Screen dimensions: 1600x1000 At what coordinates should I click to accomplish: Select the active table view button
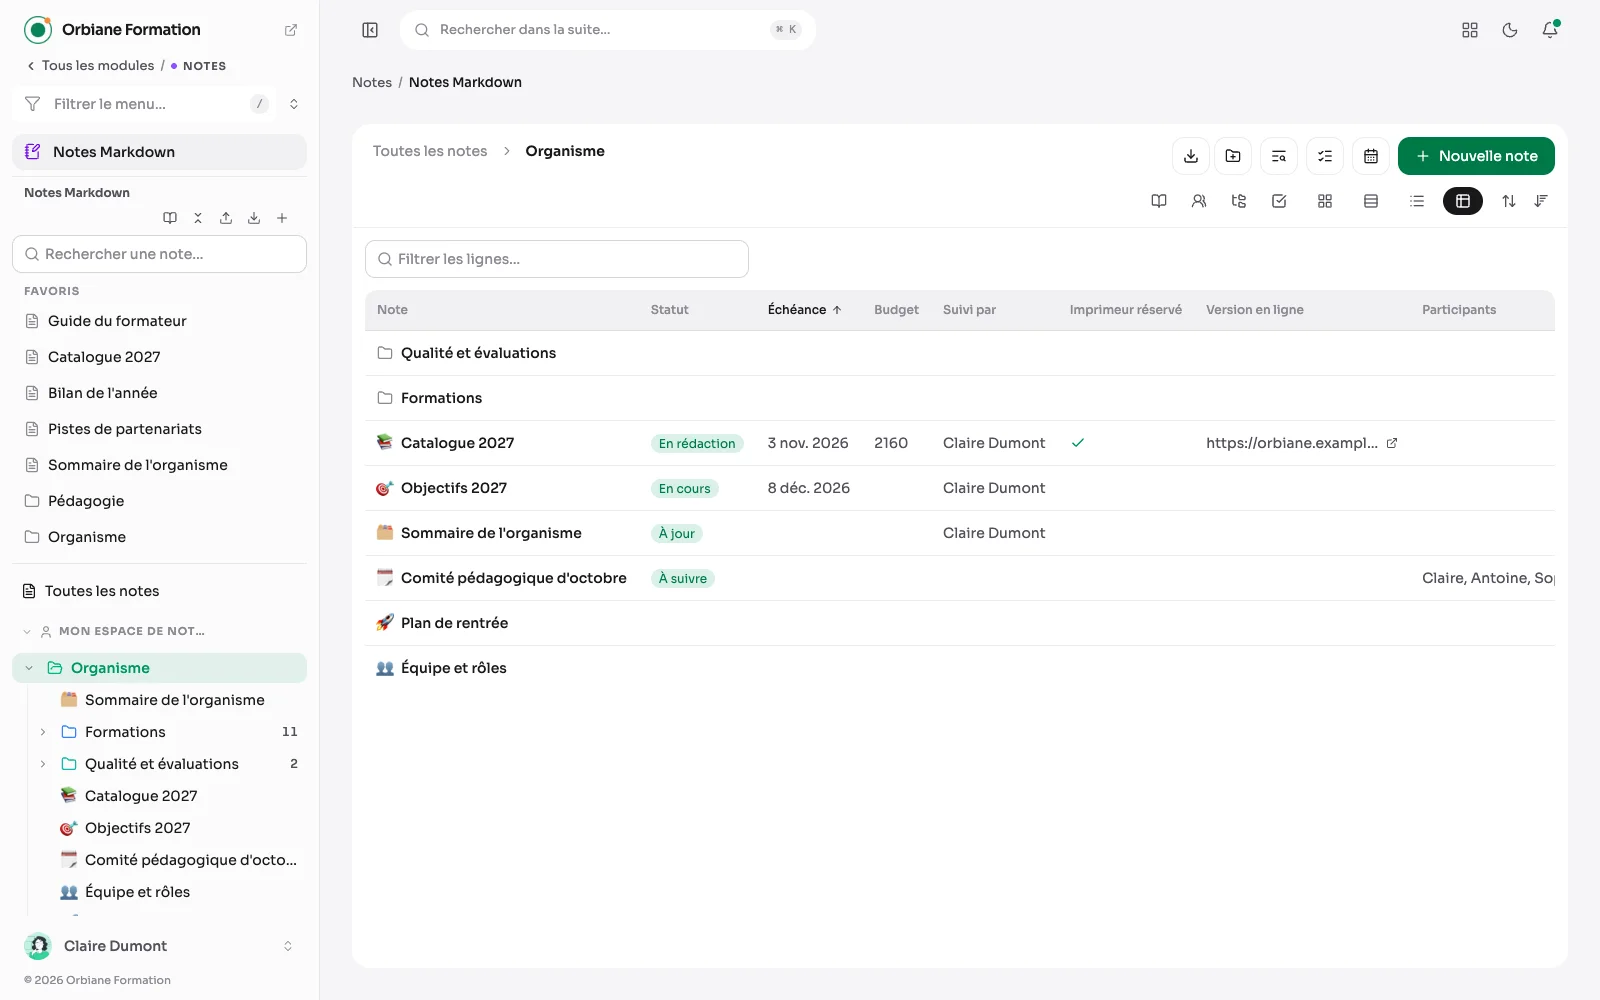pyautogui.click(x=1462, y=201)
